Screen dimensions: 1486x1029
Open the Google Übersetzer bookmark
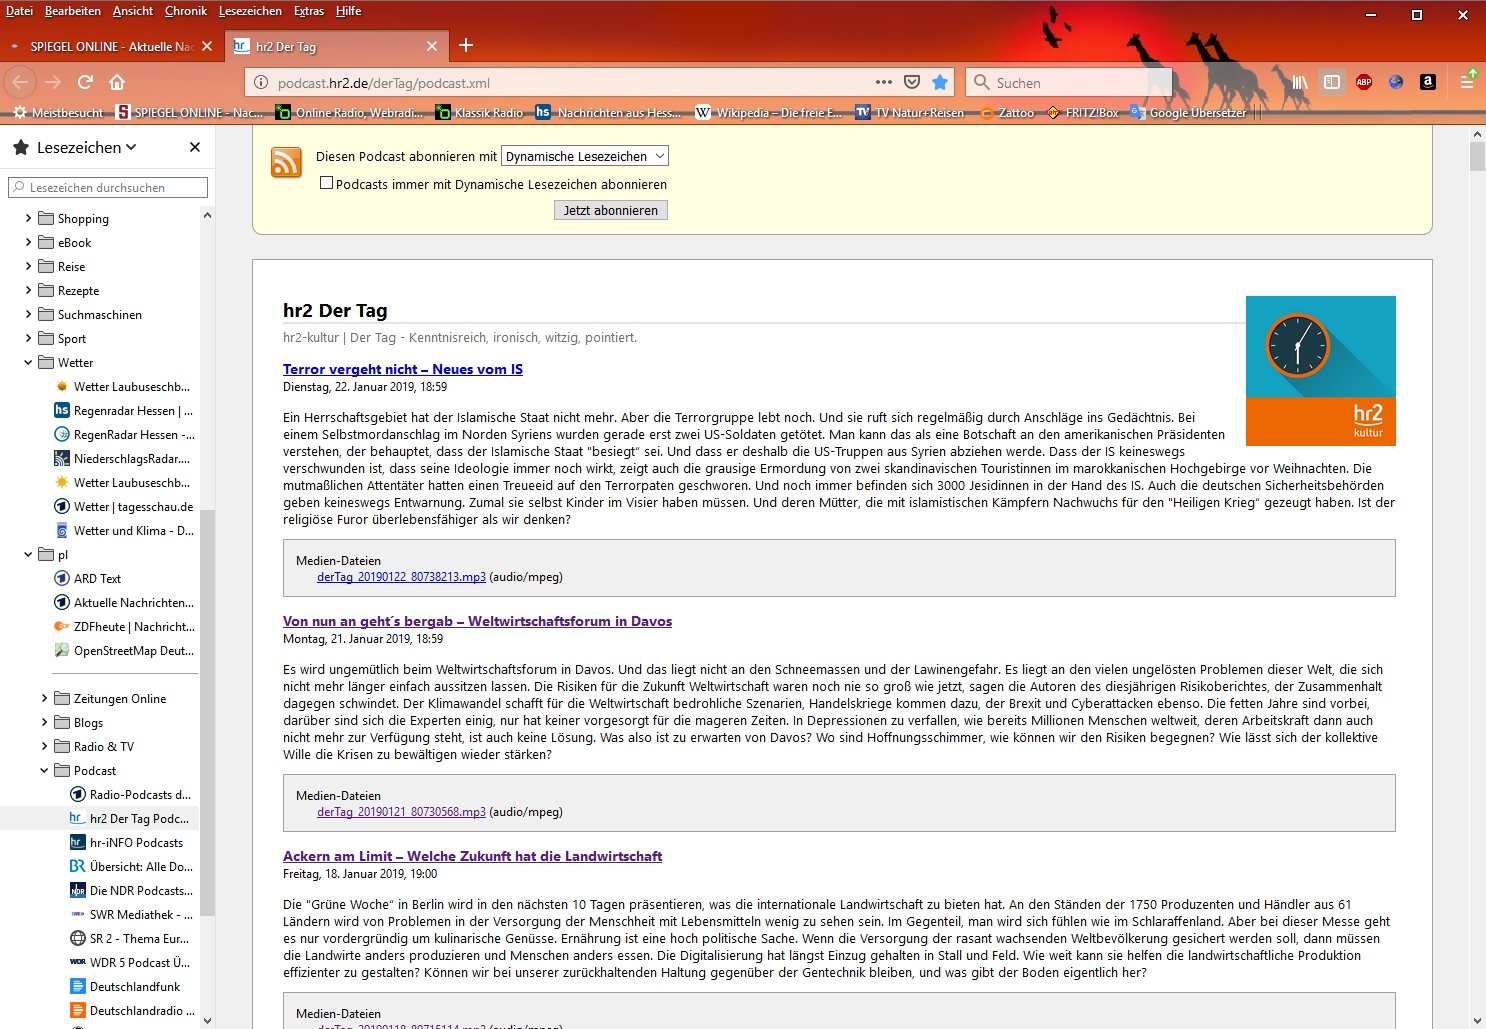point(1188,113)
